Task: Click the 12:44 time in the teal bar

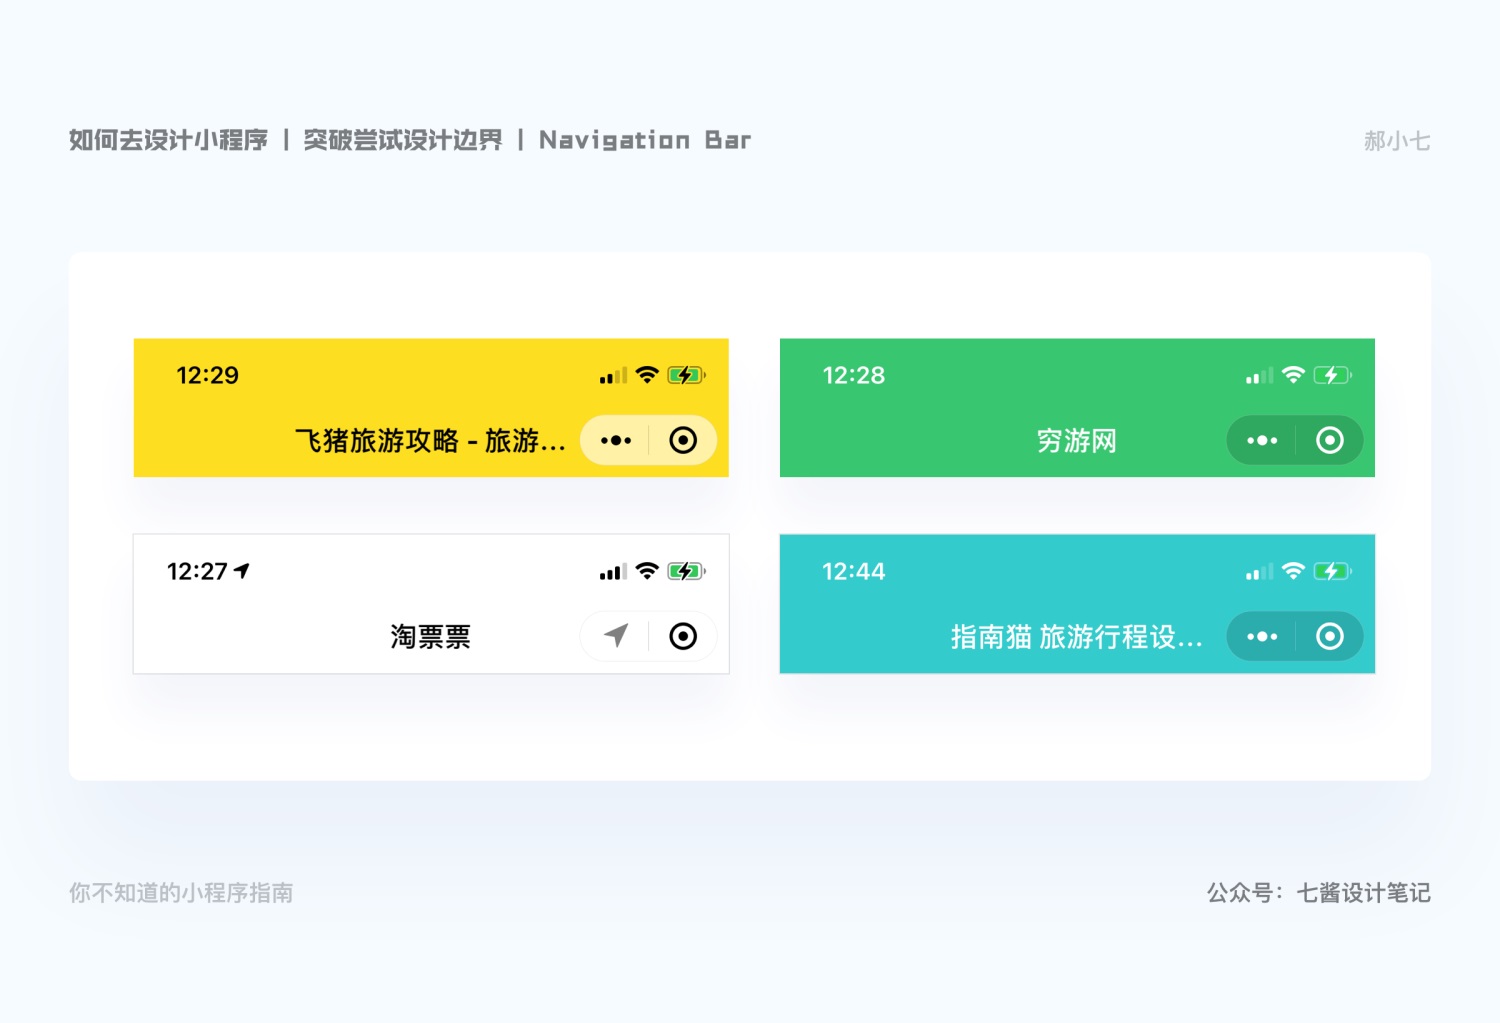Action: 854,571
